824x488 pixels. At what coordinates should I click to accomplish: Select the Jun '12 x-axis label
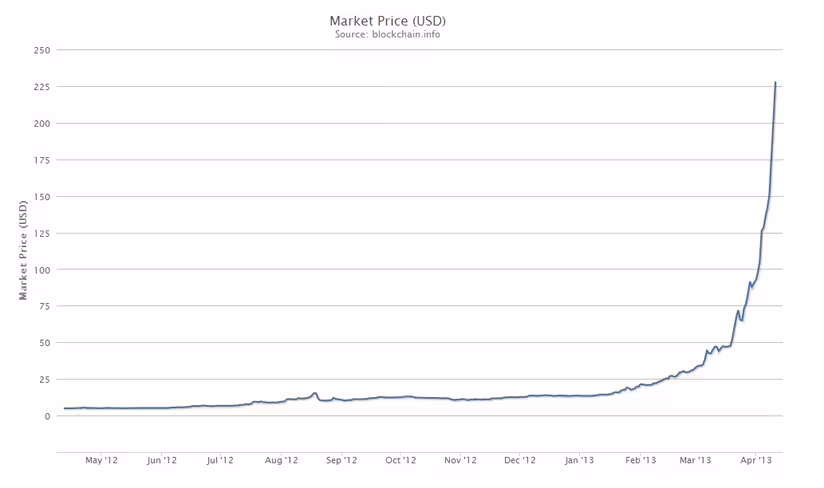(162, 460)
